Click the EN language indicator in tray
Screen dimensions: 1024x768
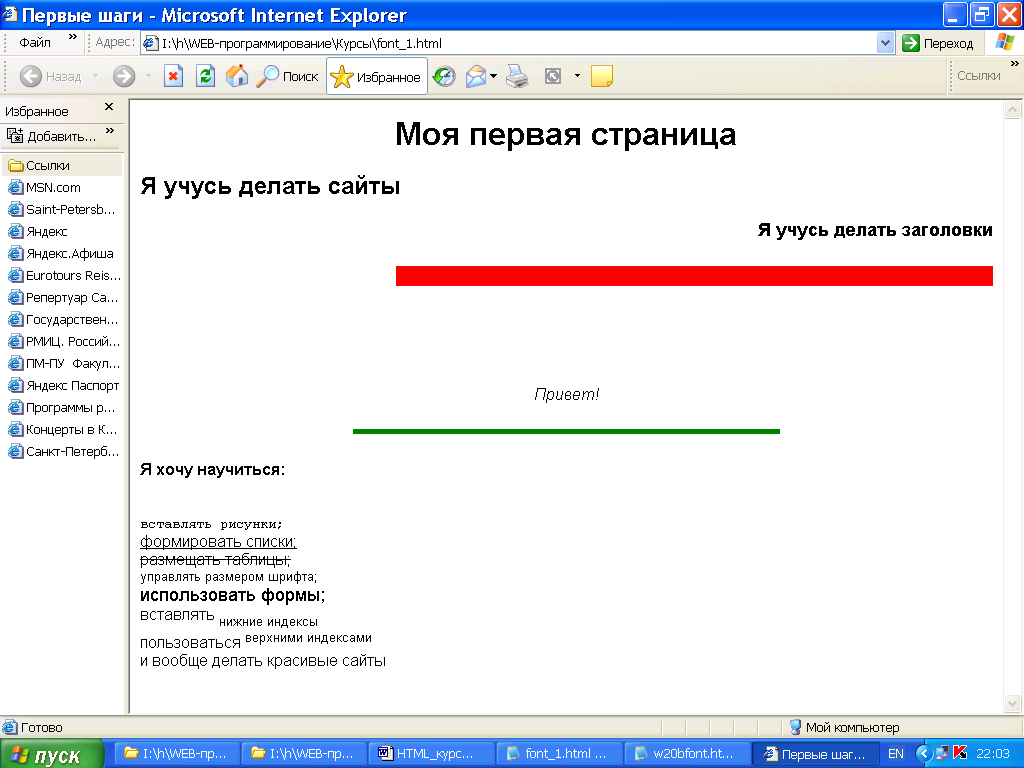(x=896, y=754)
